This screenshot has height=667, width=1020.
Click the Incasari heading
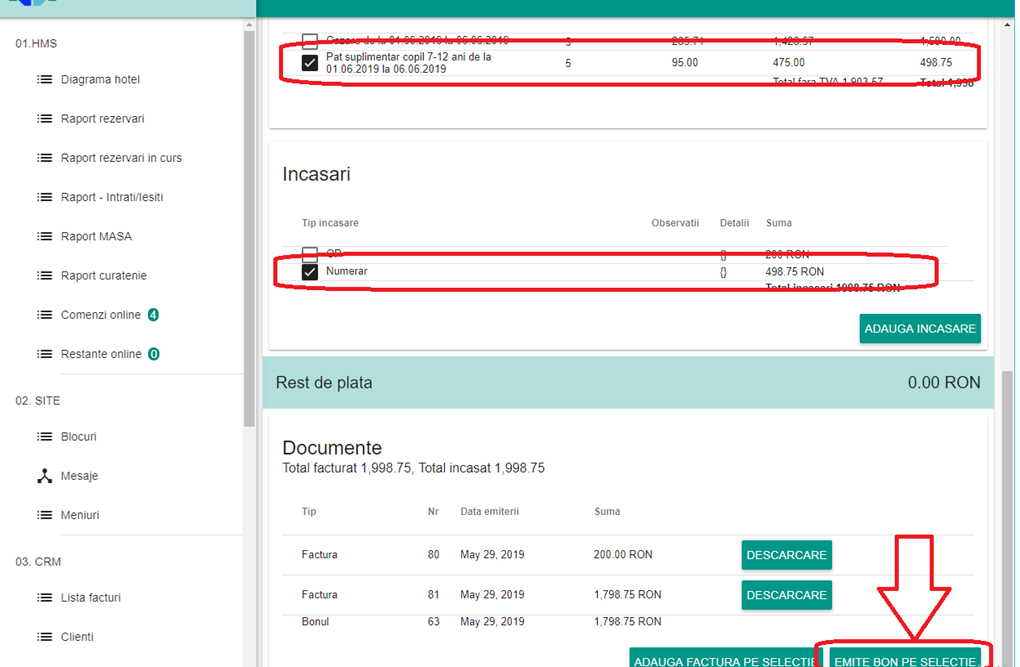pyautogui.click(x=316, y=174)
